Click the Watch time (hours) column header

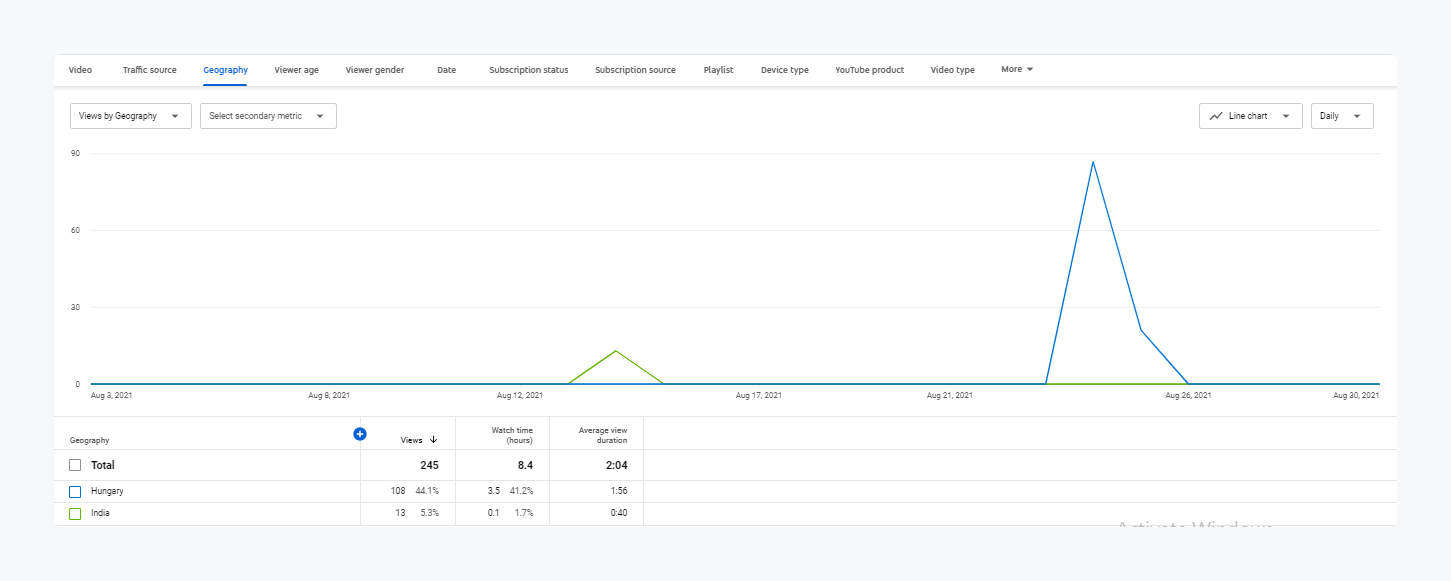coord(511,435)
